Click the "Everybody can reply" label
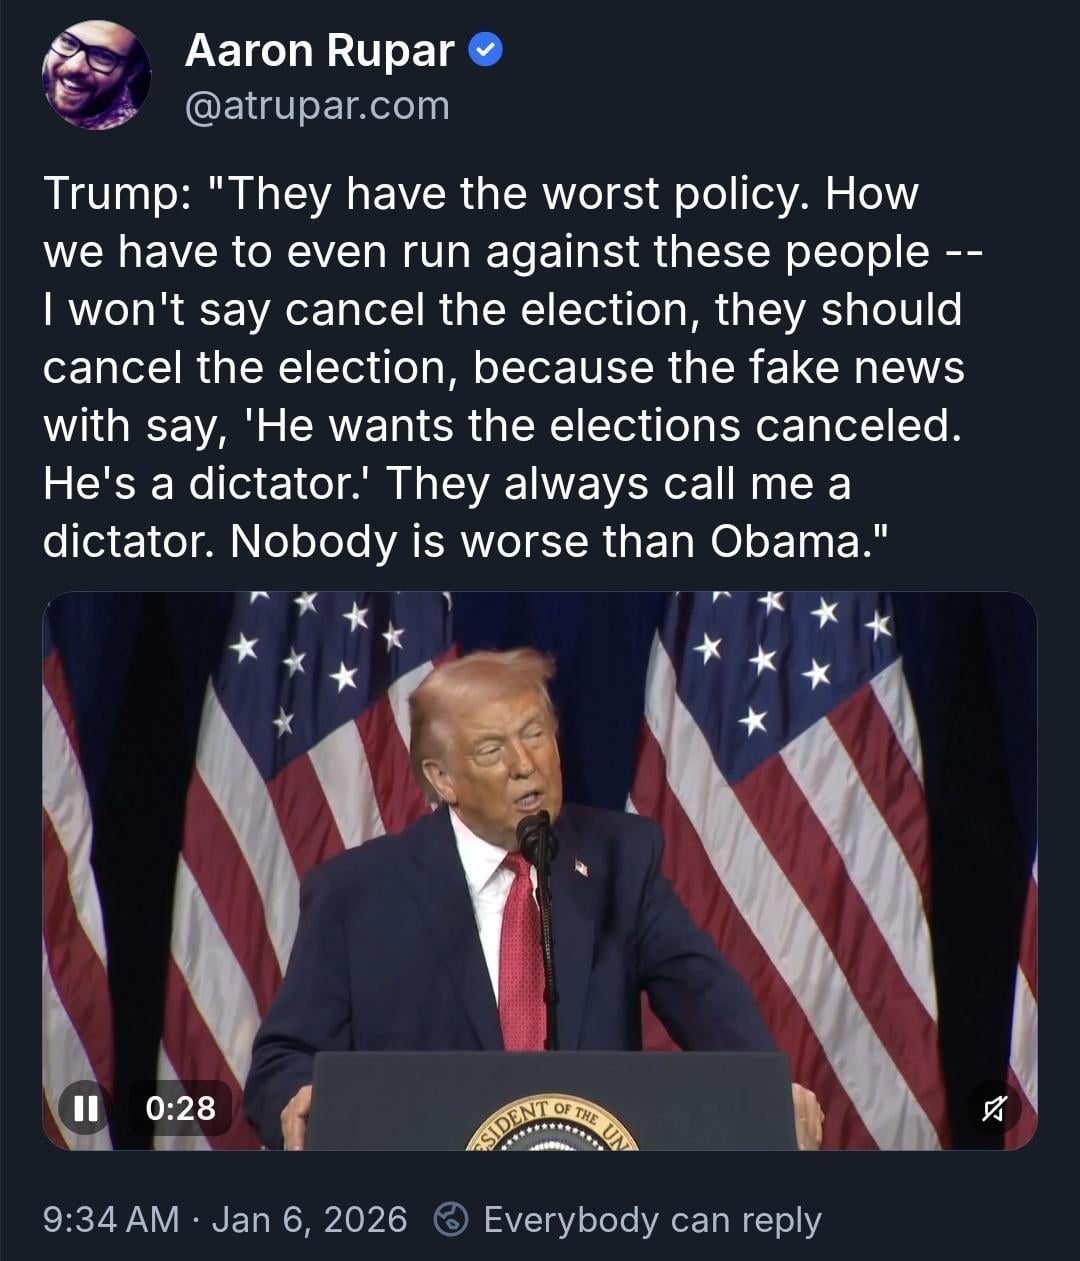 click(x=652, y=1219)
